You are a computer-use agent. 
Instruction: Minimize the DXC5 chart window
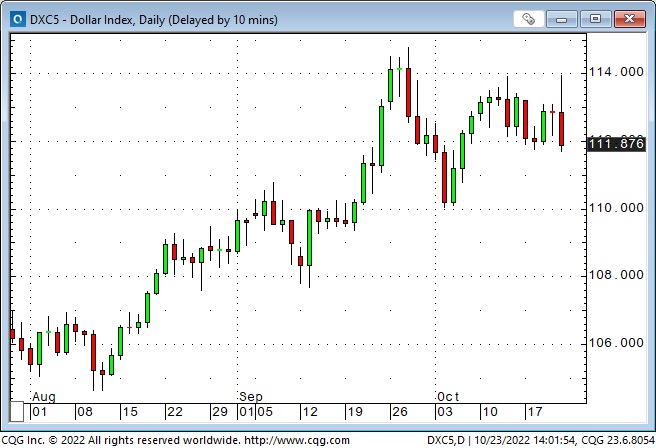(x=561, y=19)
